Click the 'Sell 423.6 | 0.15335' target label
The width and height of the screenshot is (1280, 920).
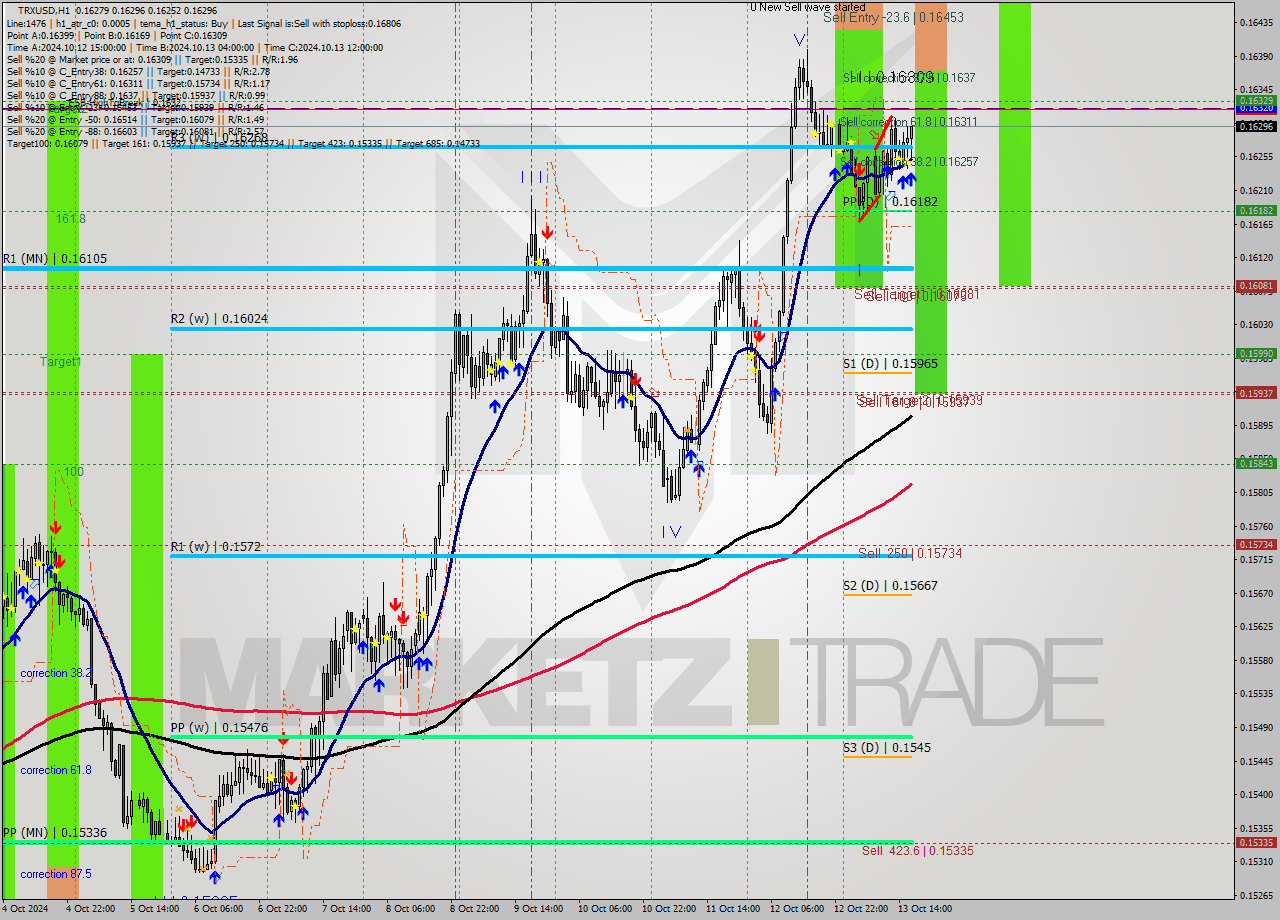point(917,850)
